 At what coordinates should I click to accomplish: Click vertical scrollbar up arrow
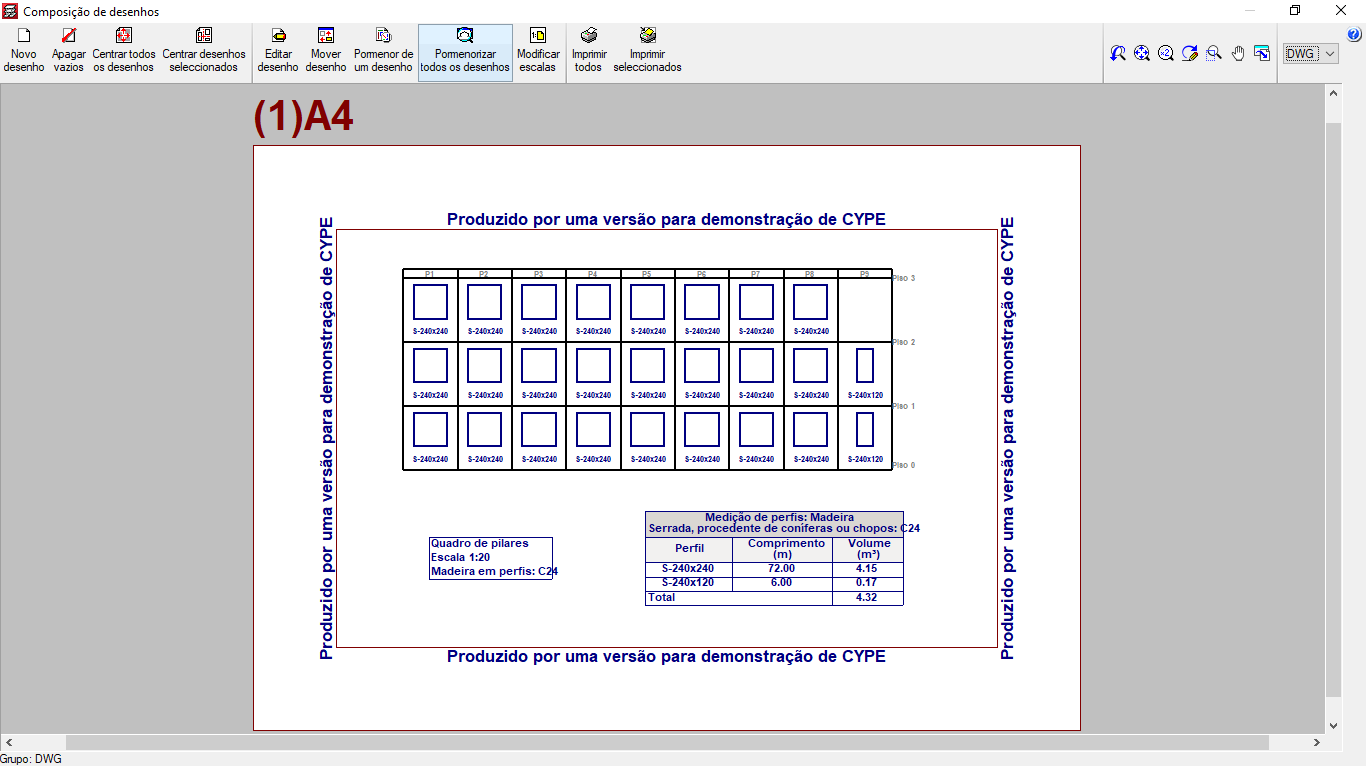point(1333,92)
